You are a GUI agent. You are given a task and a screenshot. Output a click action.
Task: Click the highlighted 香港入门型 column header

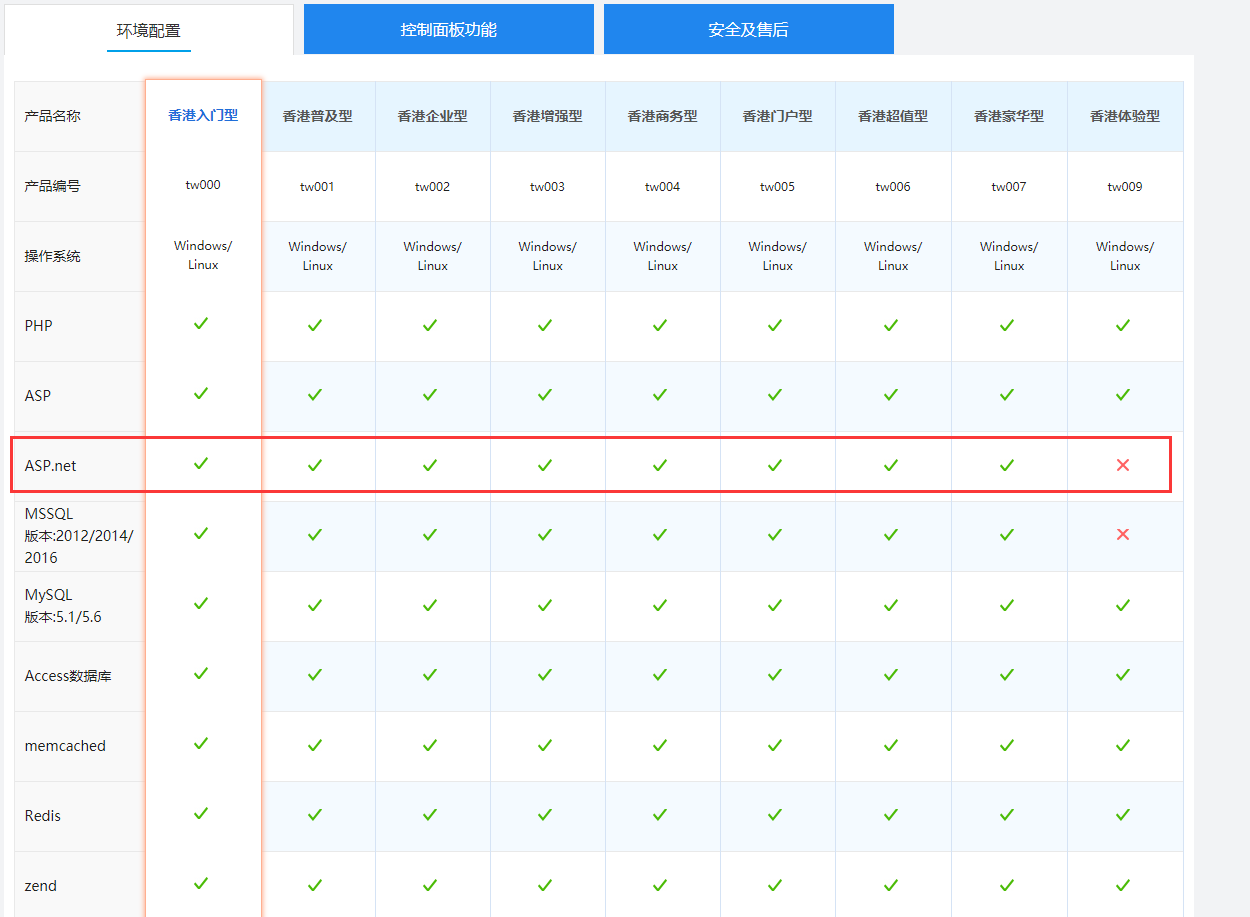202,115
